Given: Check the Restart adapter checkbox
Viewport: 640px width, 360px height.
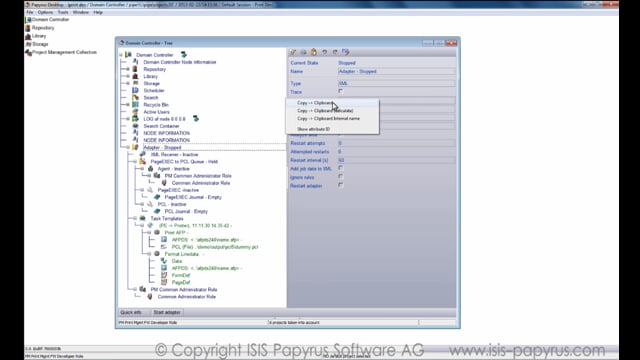Looking at the screenshot, I should pyautogui.click(x=340, y=185).
